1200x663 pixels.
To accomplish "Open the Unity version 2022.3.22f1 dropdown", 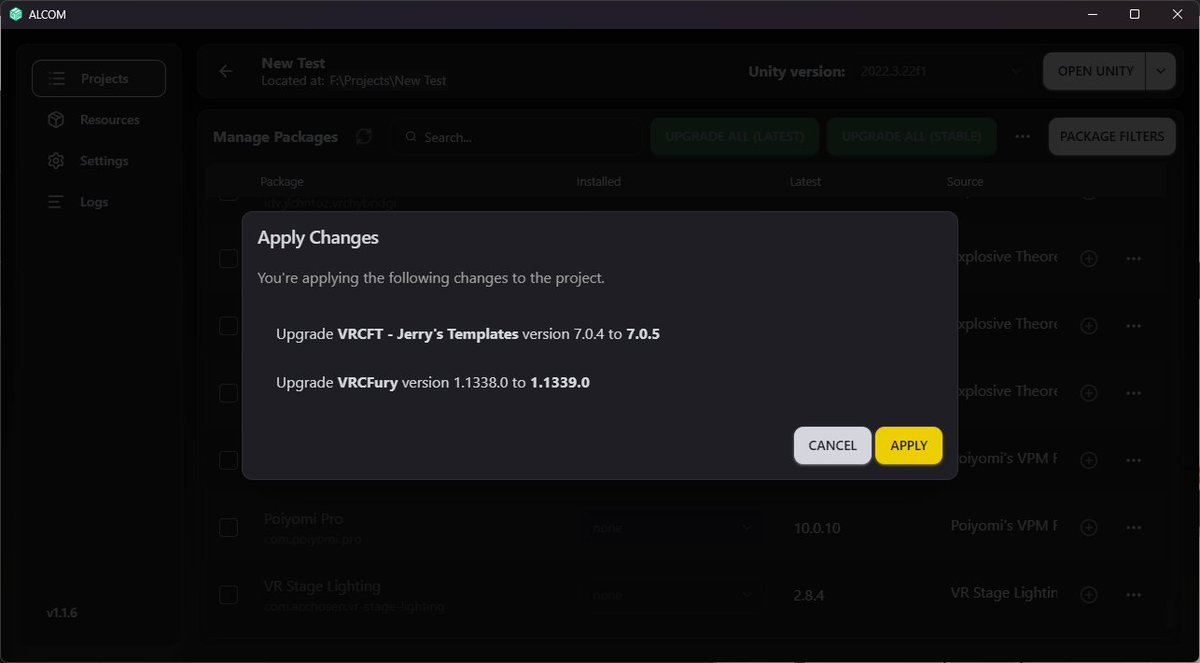I will coord(941,71).
